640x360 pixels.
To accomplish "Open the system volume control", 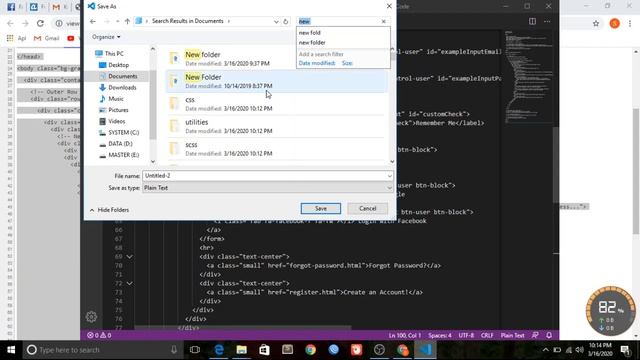I will 579,350.
